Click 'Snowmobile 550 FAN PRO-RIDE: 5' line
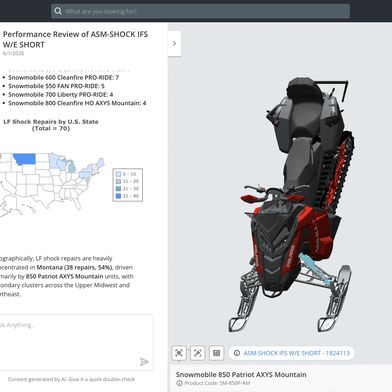The width and height of the screenshot is (392, 392). (56, 86)
